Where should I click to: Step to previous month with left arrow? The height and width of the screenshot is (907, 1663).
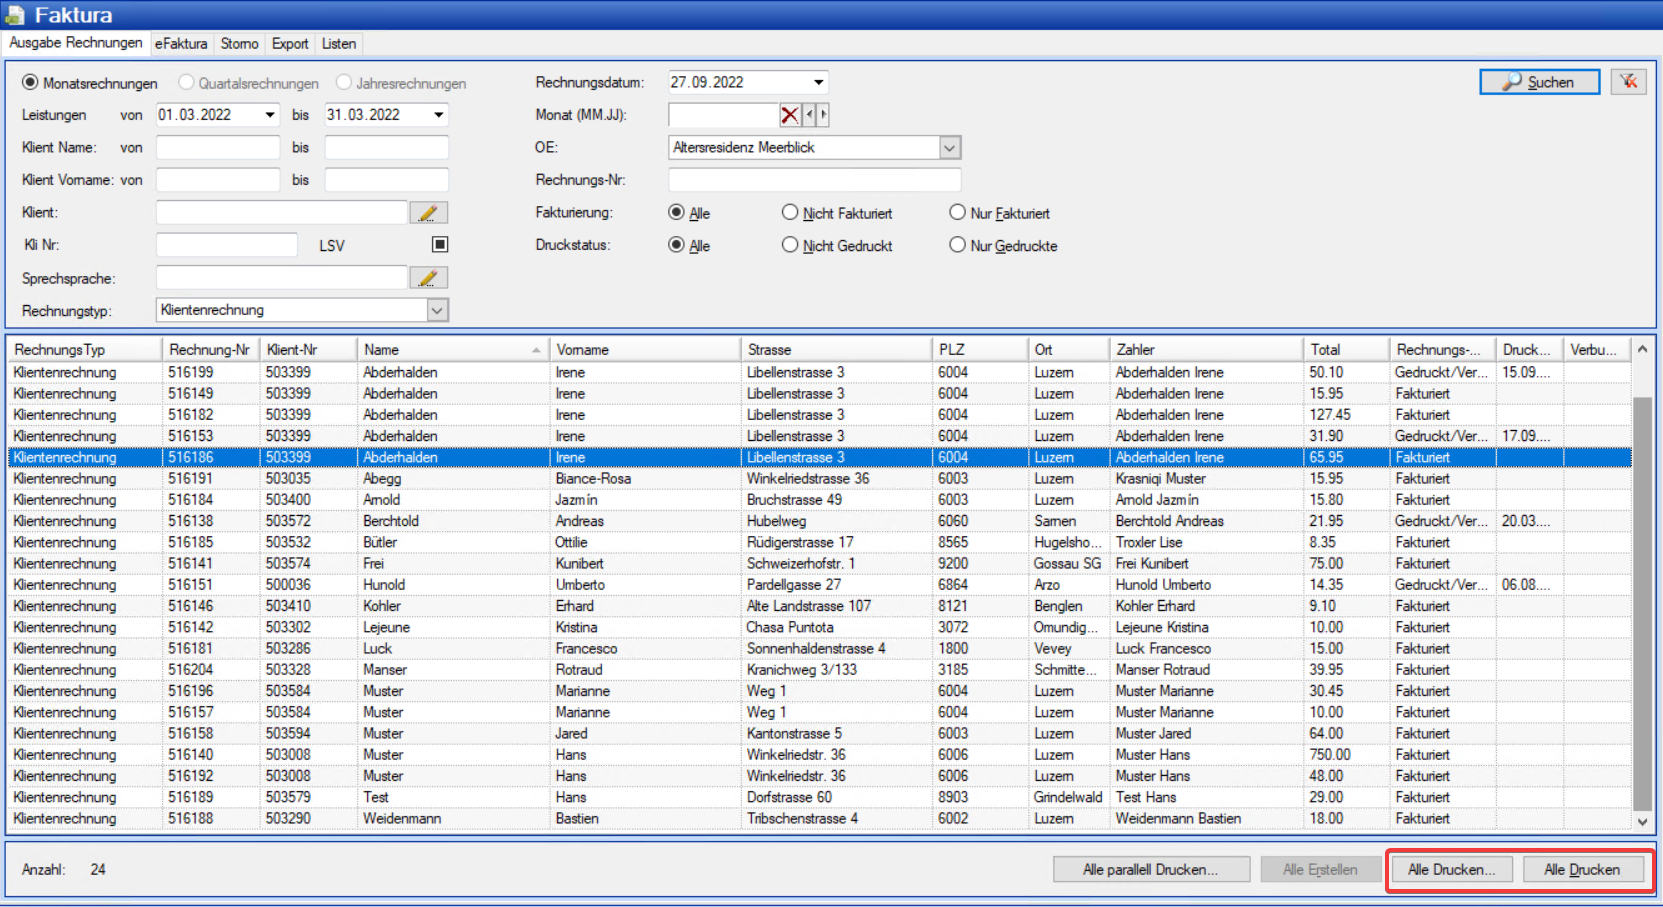pyautogui.click(x=810, y=115)
